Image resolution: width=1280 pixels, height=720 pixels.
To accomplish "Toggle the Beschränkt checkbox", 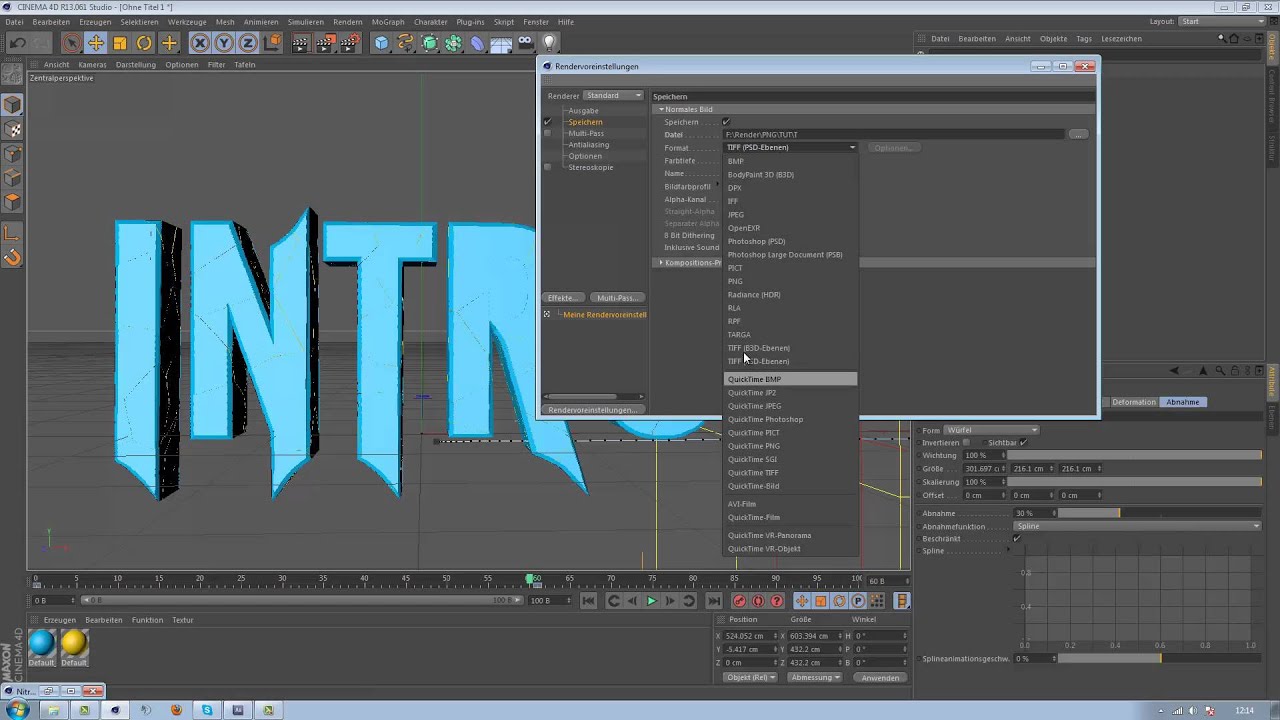I will coord(1016,539).
